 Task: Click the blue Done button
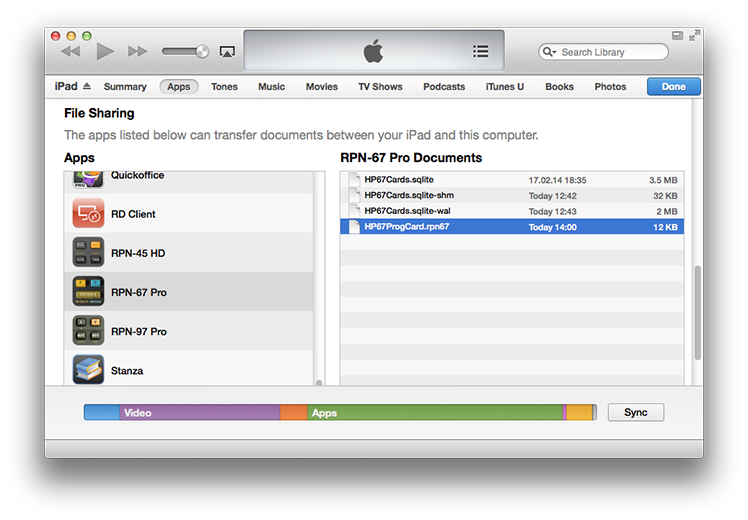click(x=674, y=87)
